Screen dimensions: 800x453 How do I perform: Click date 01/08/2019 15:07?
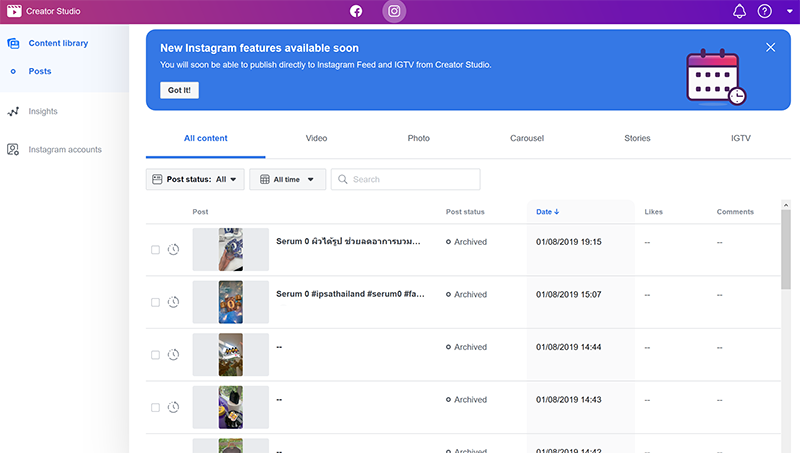pos(568,294)
